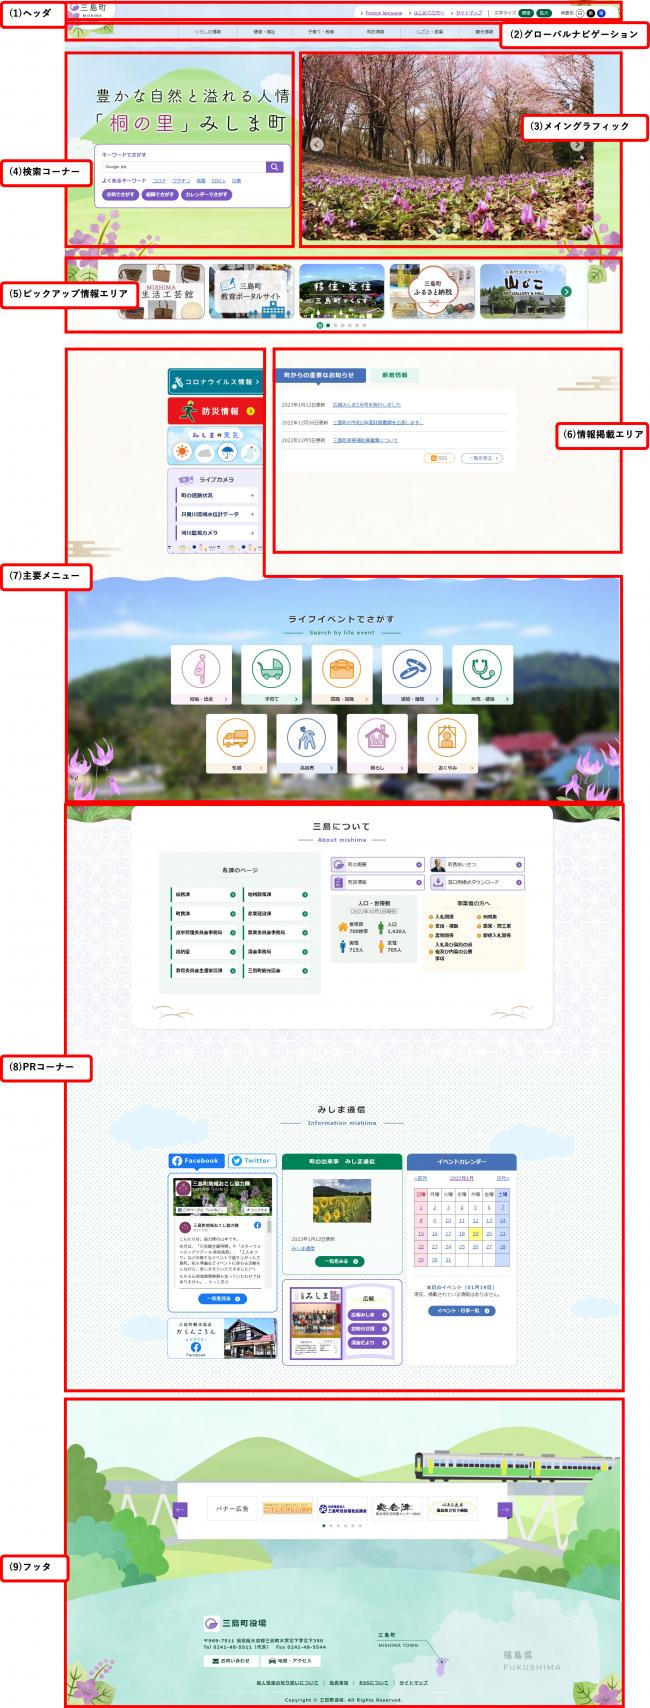Select the コロナ frequent keyword

159,181
